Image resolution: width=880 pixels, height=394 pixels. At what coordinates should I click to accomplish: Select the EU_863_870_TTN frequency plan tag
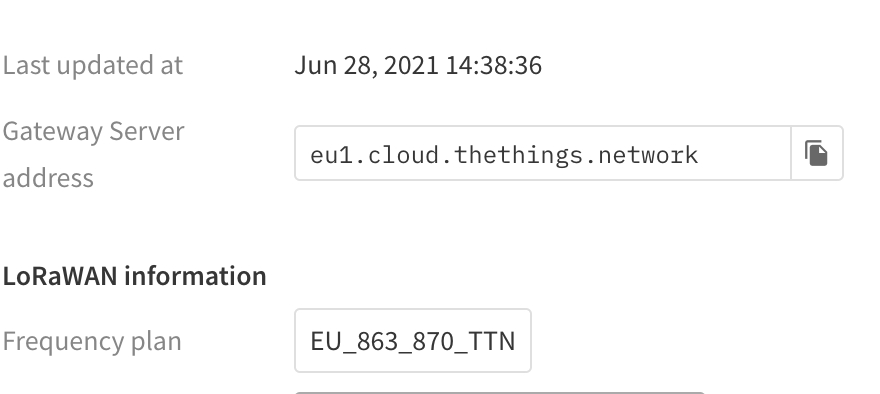tap(412, 341)
